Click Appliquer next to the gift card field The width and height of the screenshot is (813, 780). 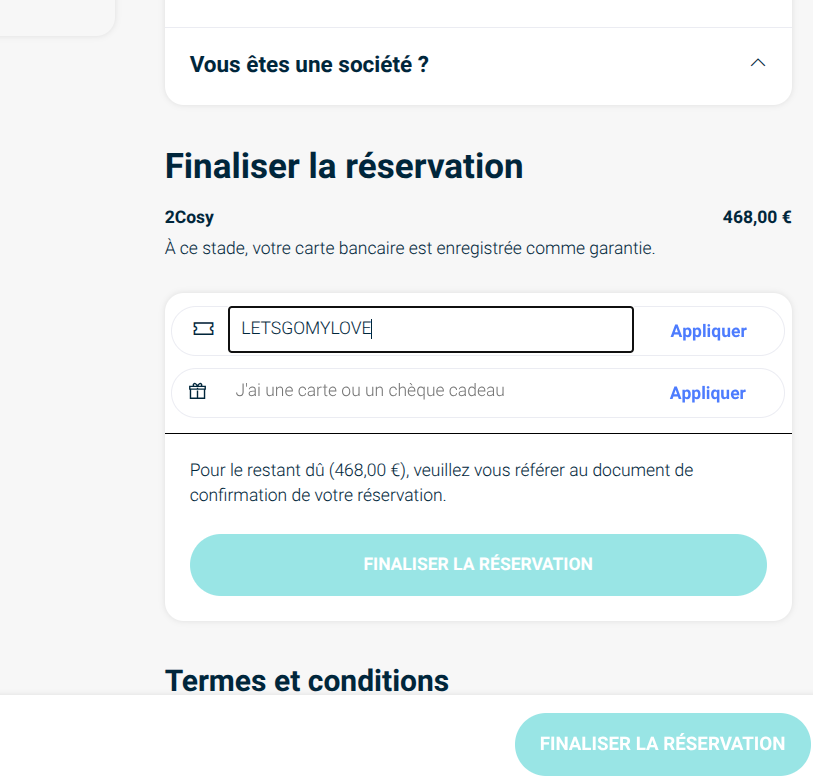coord(707,393)
